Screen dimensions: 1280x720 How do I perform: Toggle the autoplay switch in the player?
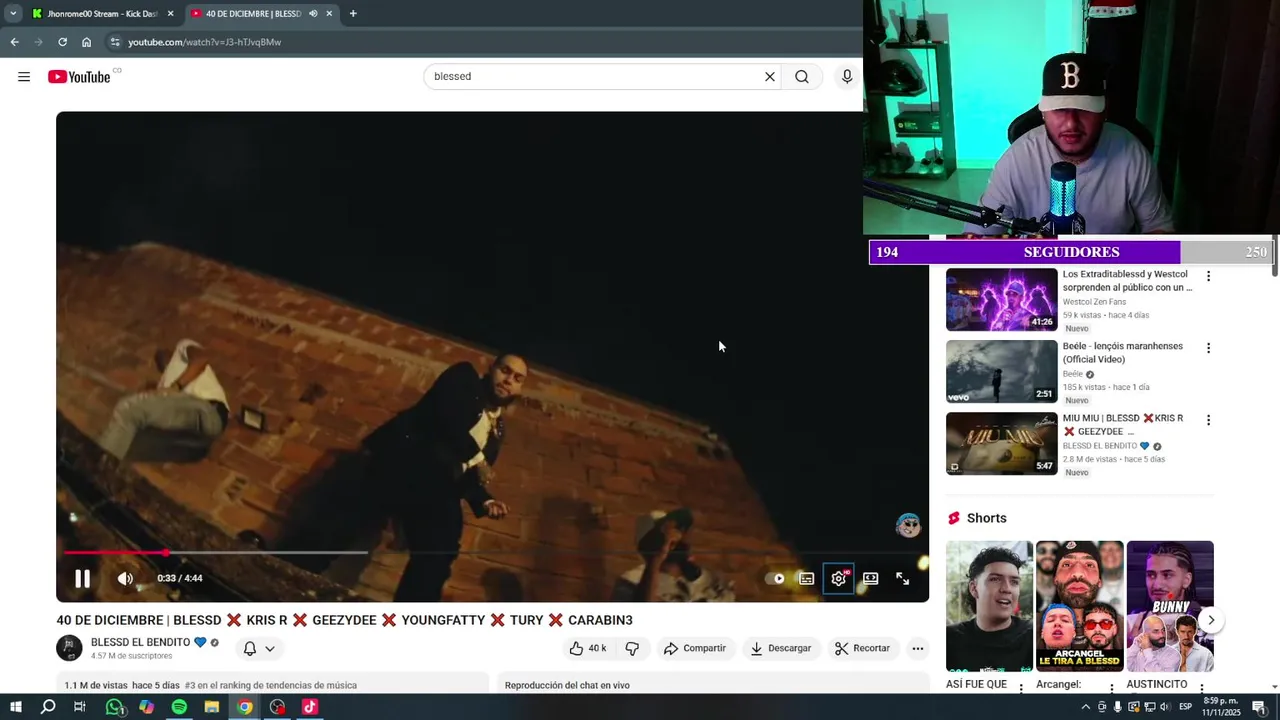pyautogui.click(x=775, y=578)
